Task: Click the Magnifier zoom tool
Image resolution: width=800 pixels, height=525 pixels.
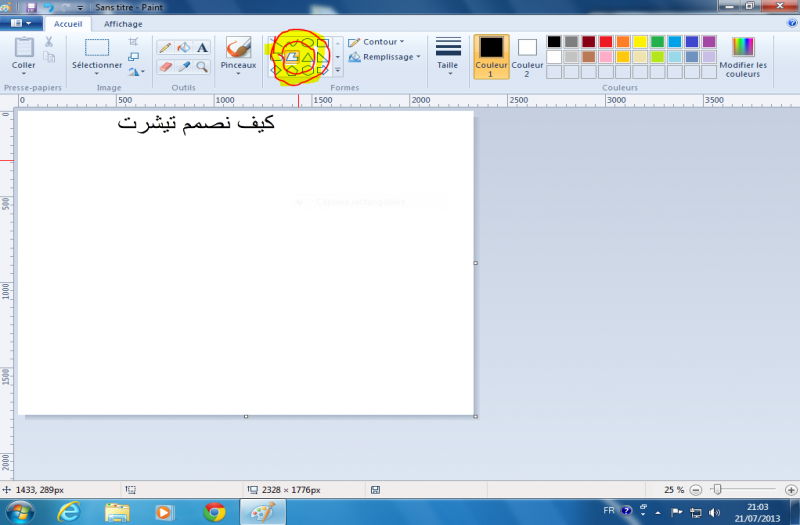Action: (202, 67)
